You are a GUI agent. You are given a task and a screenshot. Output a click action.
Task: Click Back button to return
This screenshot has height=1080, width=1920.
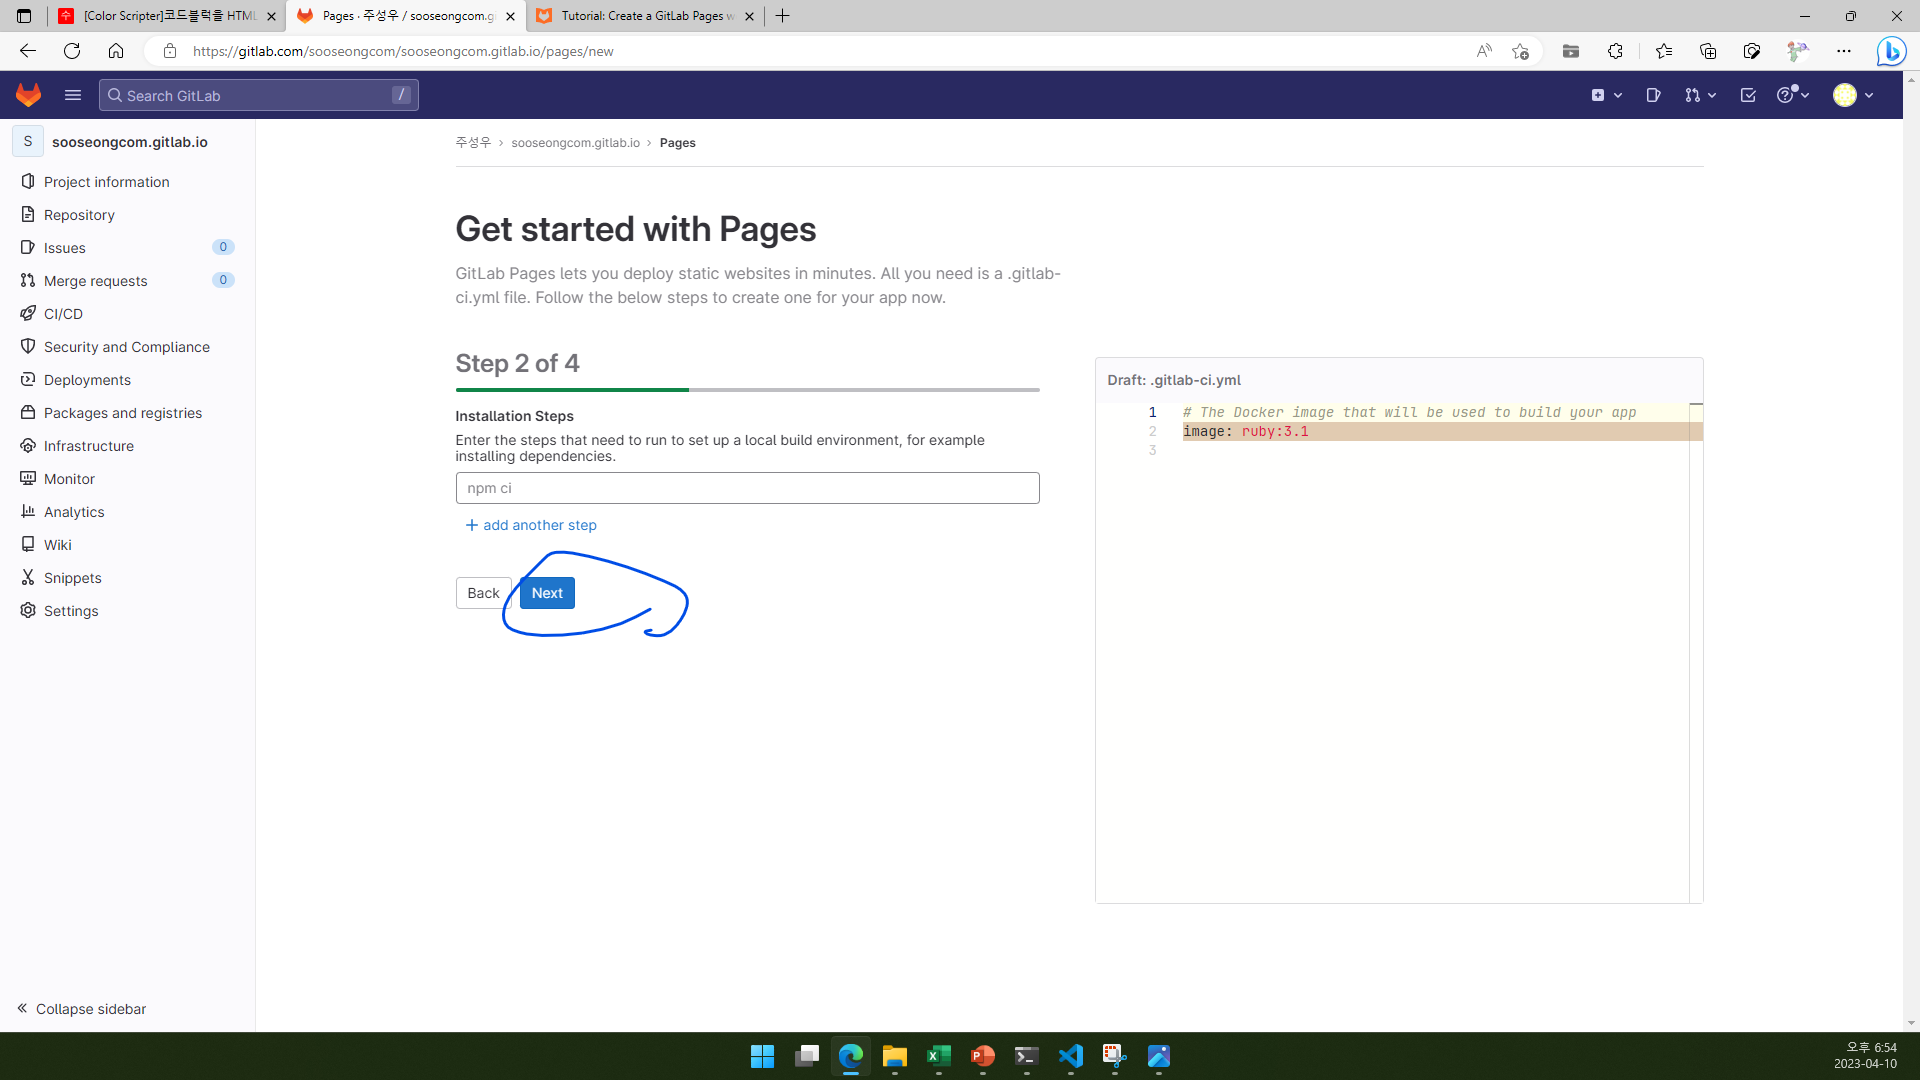click(484, 592)
